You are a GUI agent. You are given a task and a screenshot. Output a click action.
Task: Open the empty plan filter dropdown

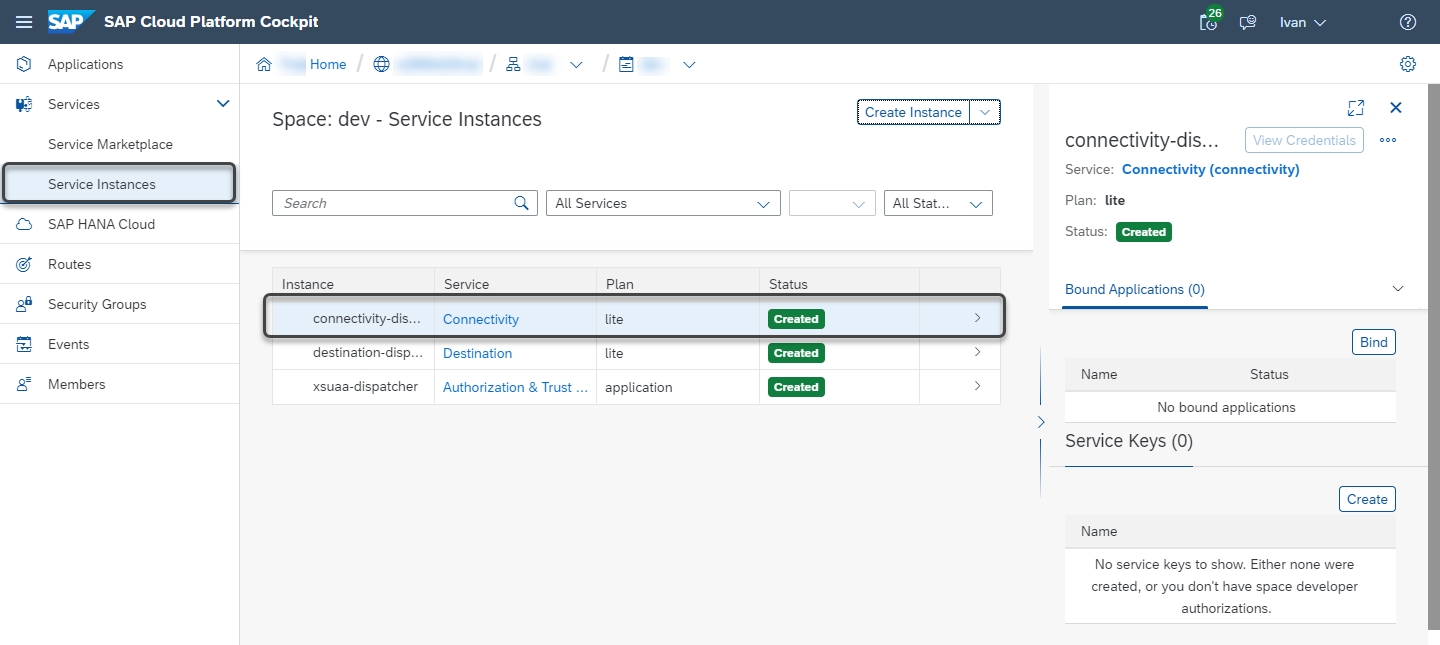pos(832,203)
